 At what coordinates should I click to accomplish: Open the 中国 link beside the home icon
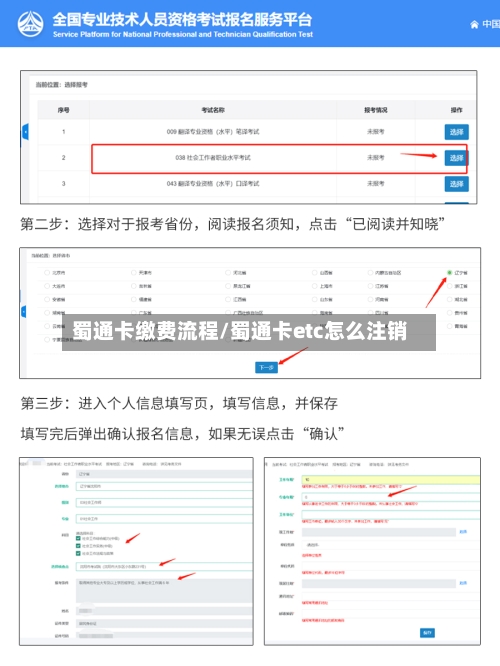[x=491, y=24]
